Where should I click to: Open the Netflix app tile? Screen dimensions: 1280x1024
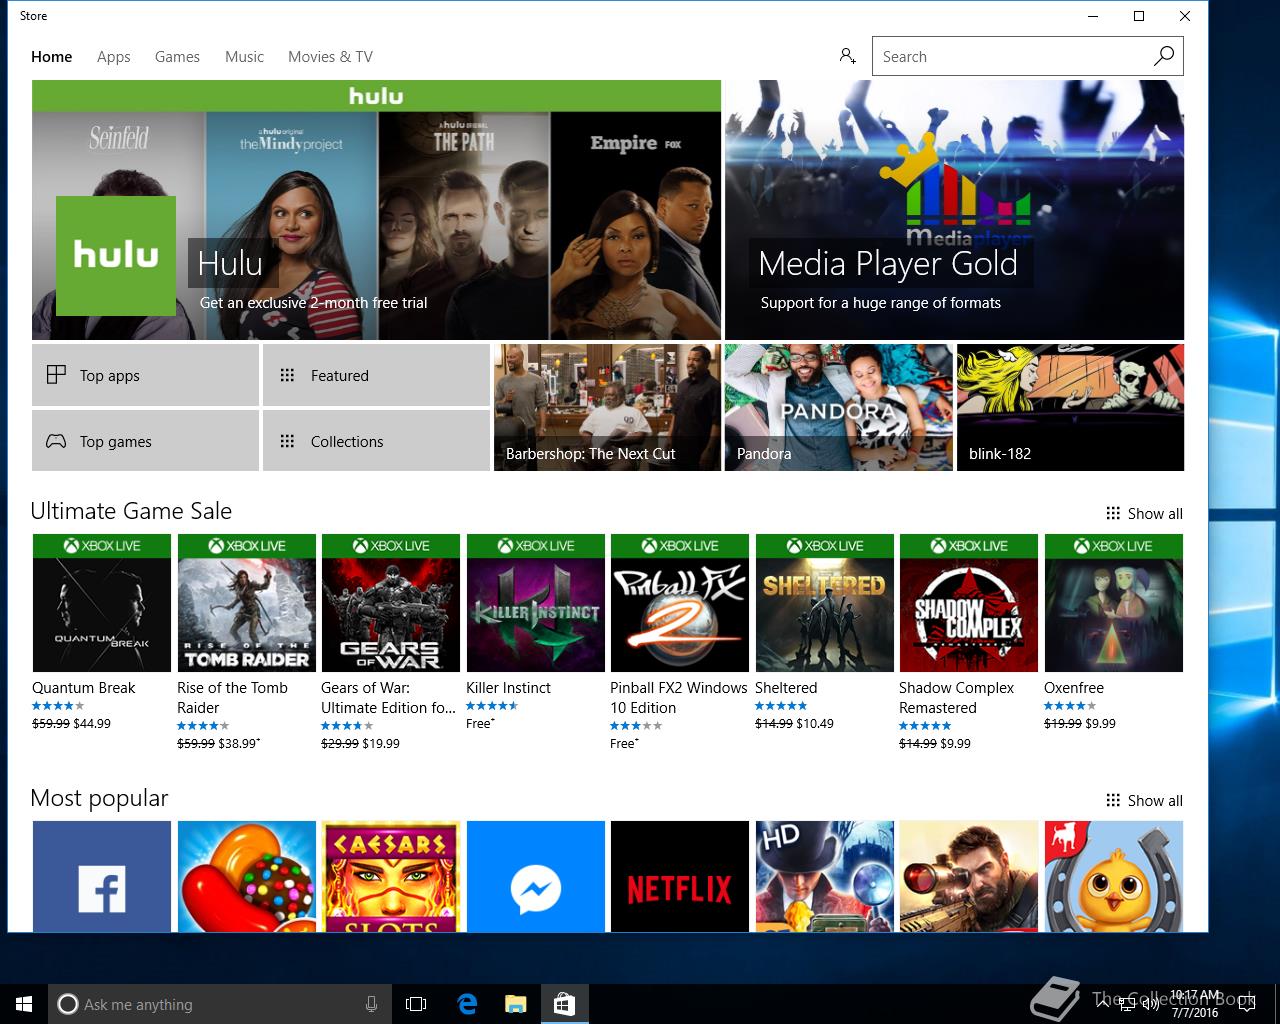tap(680, 876)
